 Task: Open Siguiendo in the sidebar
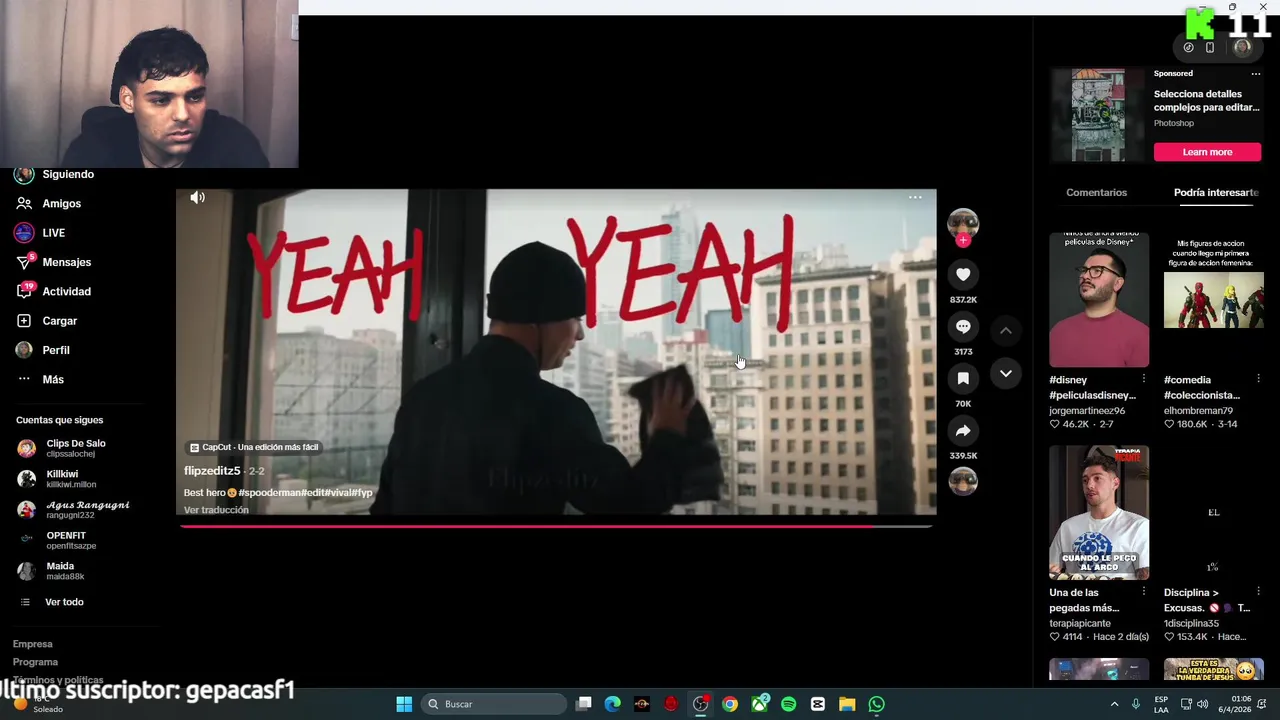tap(68, 174)
